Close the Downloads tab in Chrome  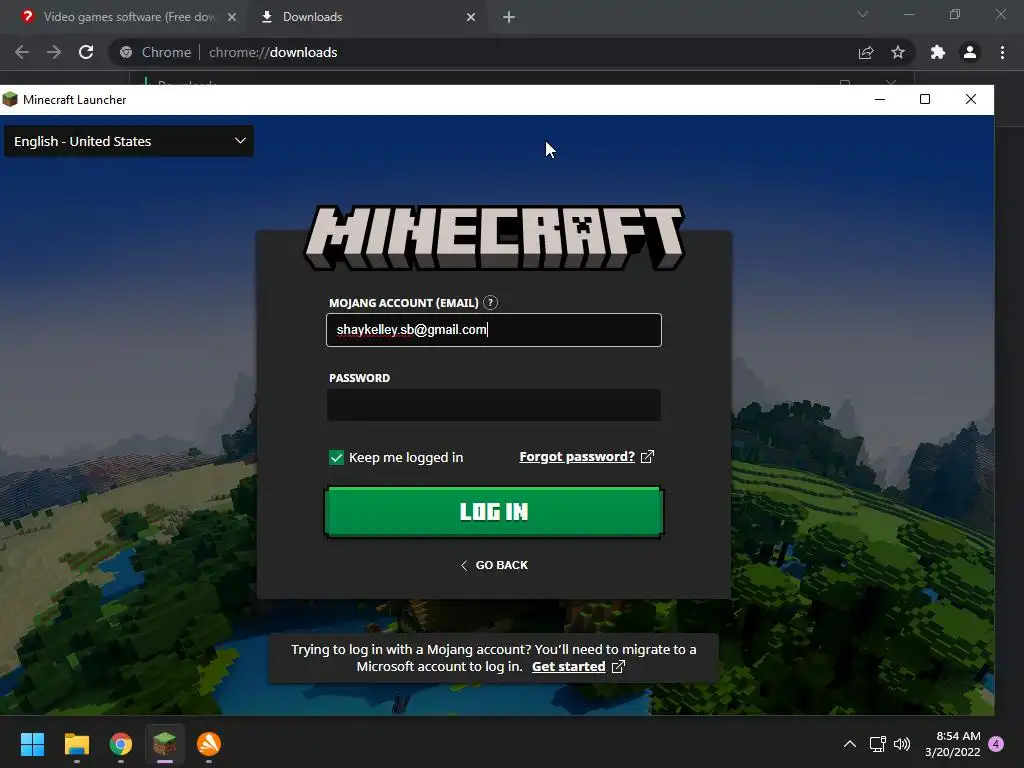click(471, 17)
